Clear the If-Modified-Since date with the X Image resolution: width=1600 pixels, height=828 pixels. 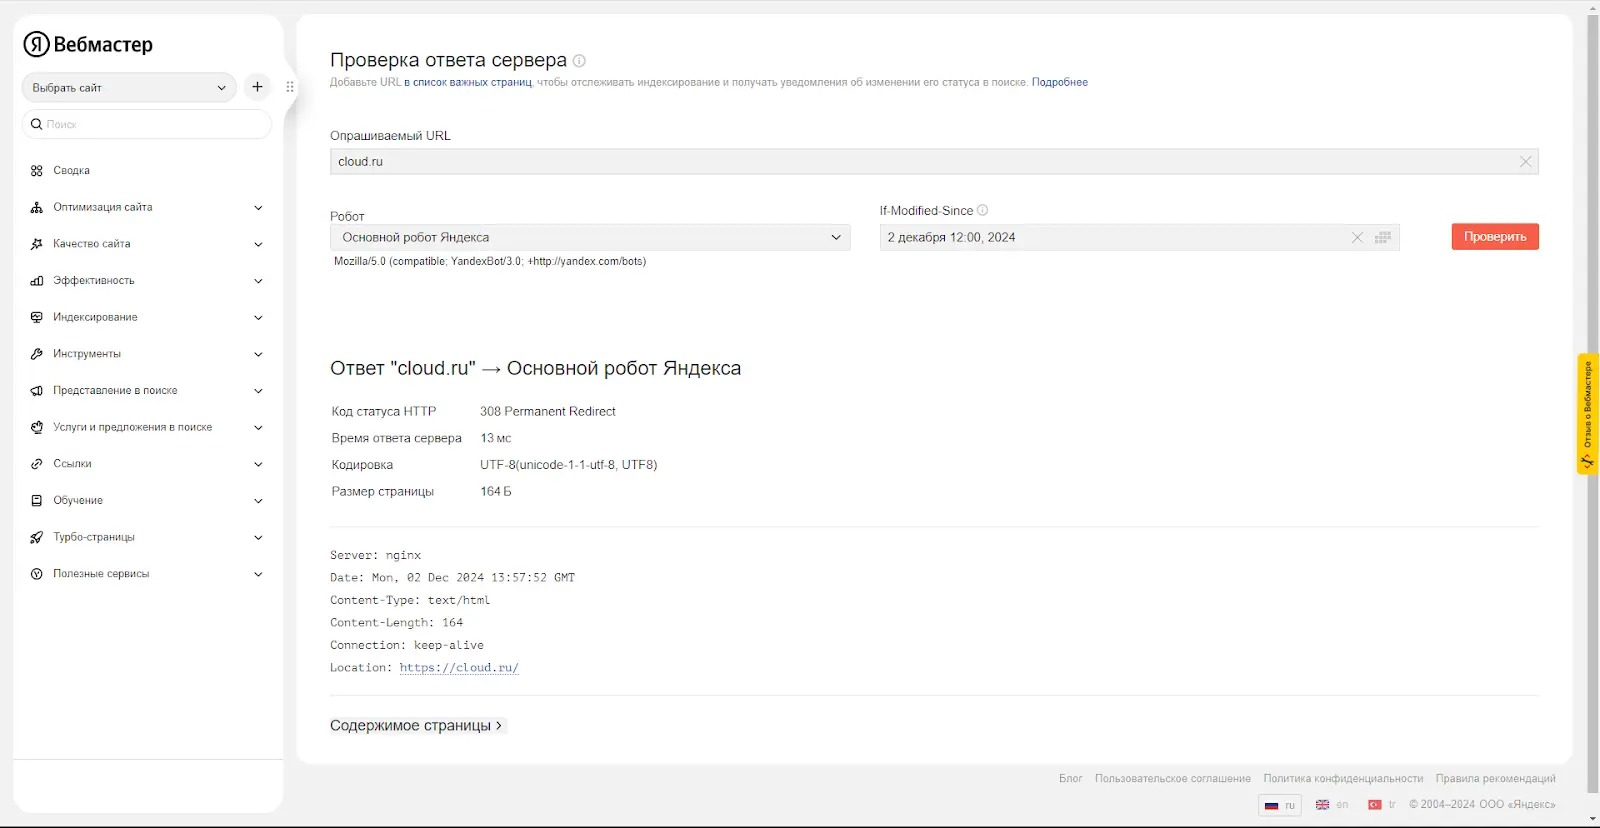[1357, 238]
